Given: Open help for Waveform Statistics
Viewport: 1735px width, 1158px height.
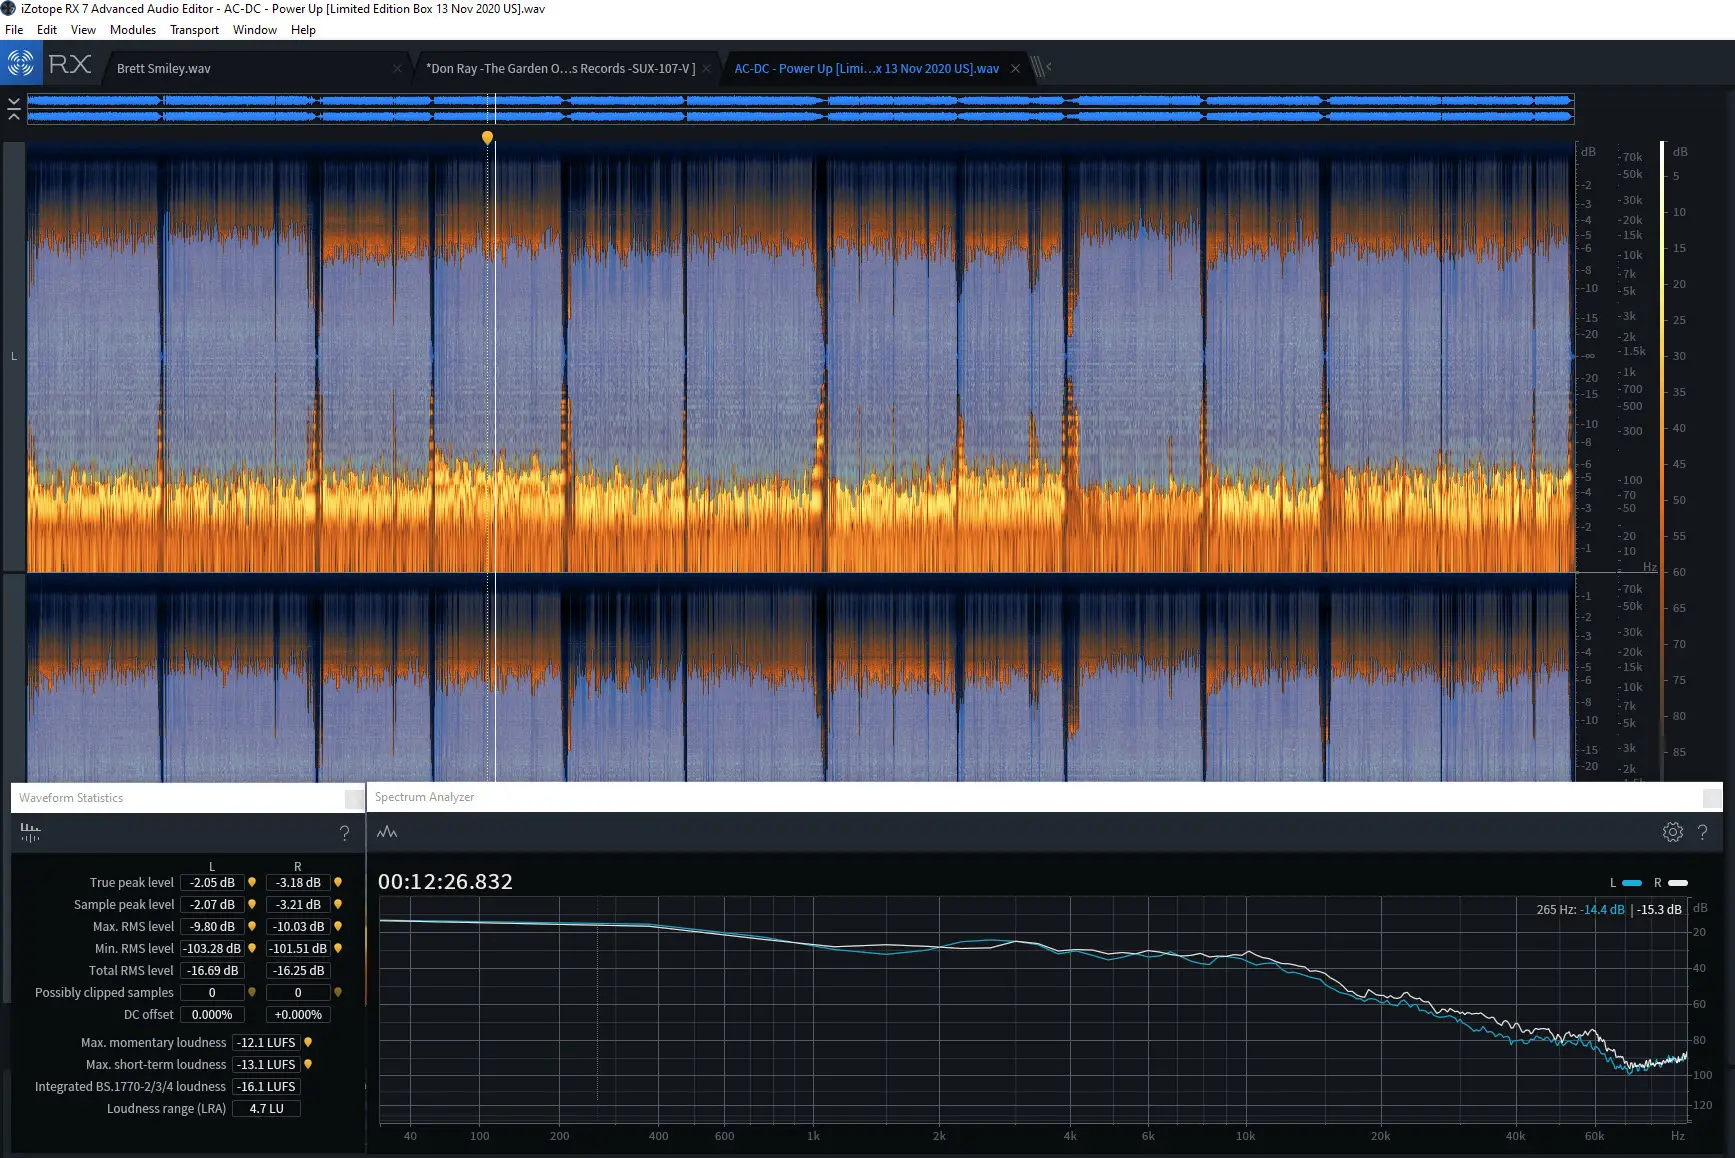Looking at the screenshot, I should 344,832.
